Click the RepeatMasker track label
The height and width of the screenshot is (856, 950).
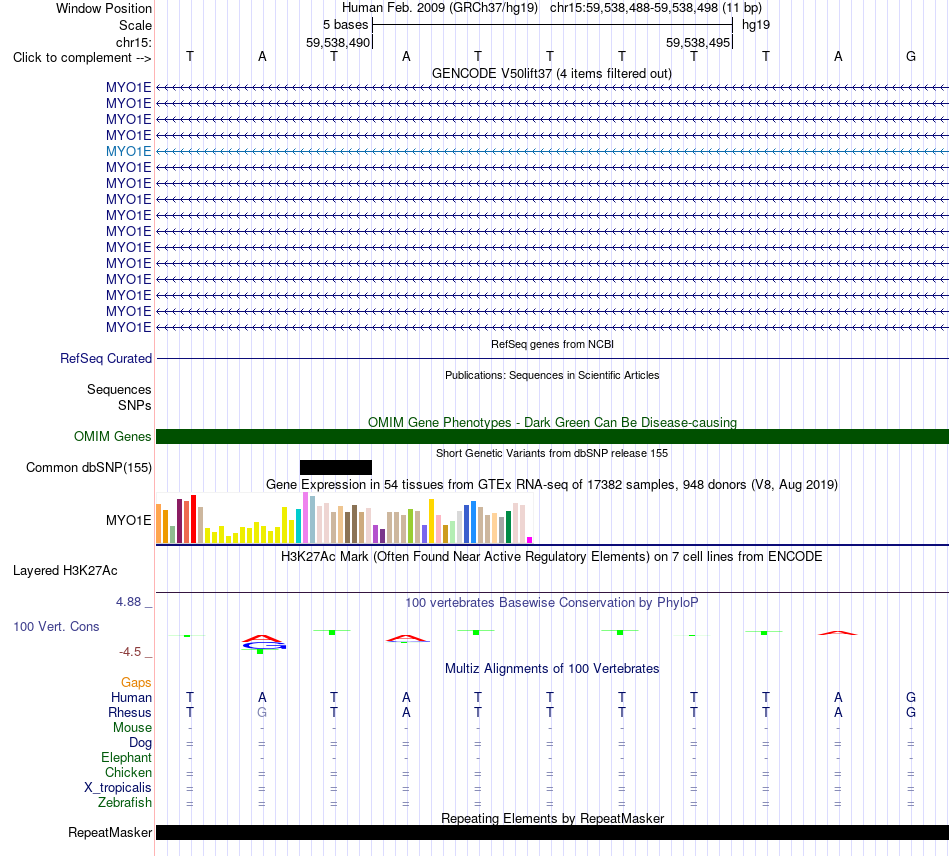coord(110,833)
